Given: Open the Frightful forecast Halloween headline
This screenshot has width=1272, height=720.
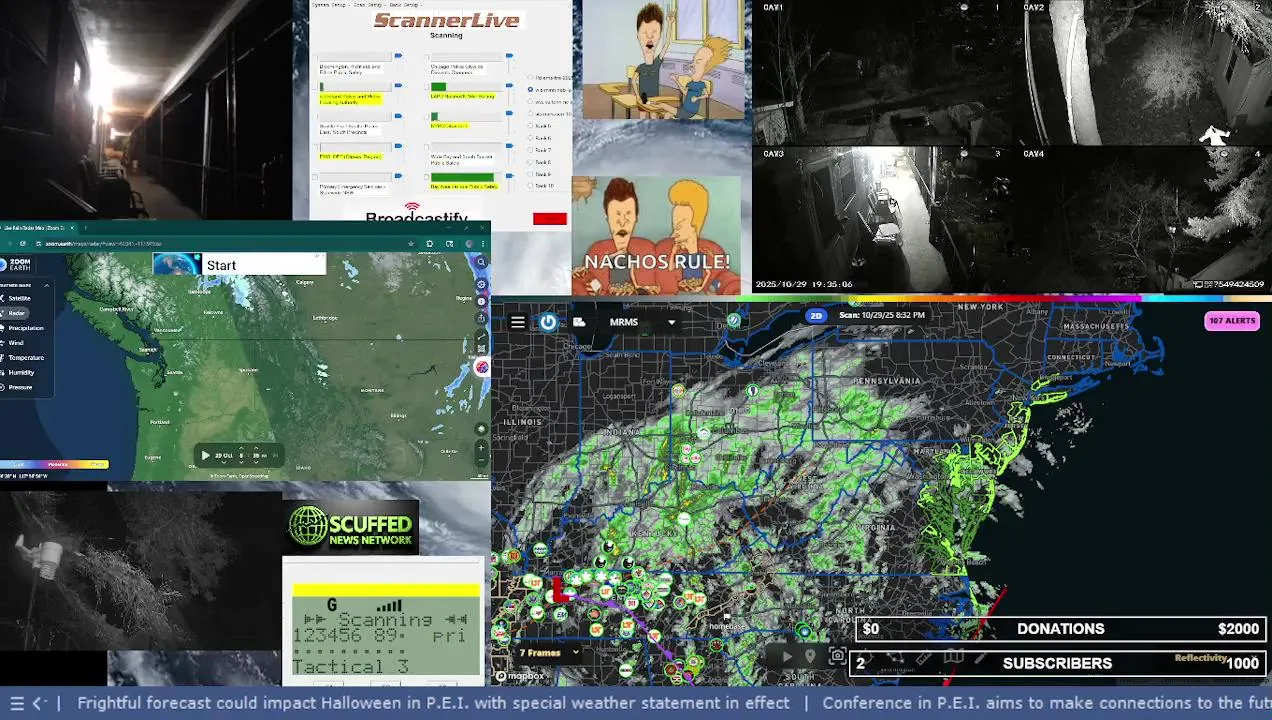Looking at the screenshot, I should pyautogui.click(x=433, y=703).
